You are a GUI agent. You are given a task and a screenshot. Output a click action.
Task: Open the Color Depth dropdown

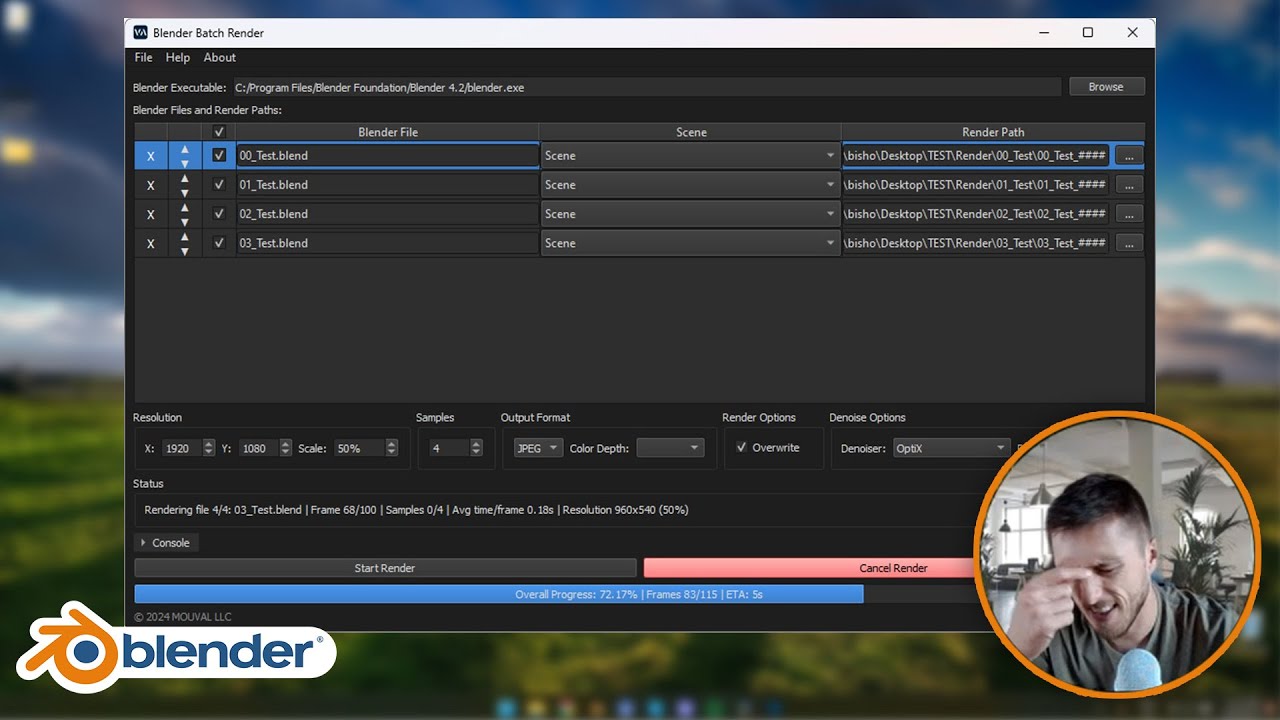coord(670,448)
